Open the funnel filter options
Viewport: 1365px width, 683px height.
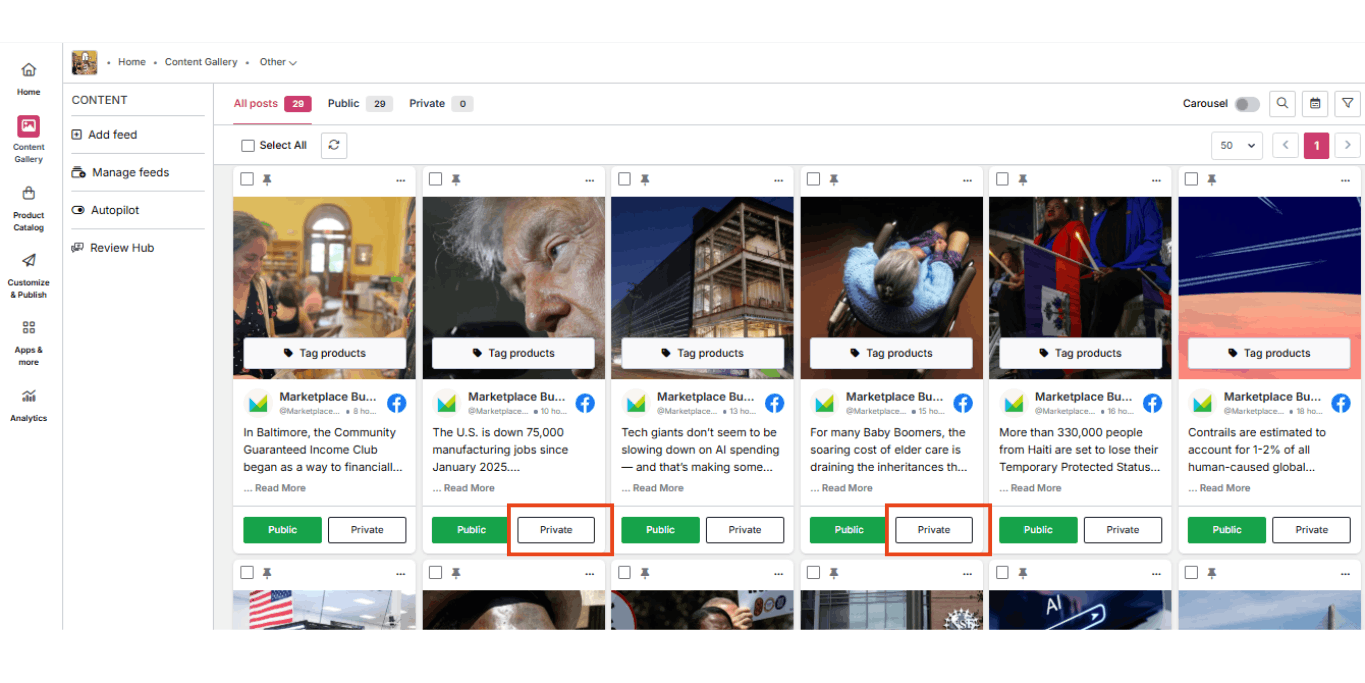[1348, 103]
